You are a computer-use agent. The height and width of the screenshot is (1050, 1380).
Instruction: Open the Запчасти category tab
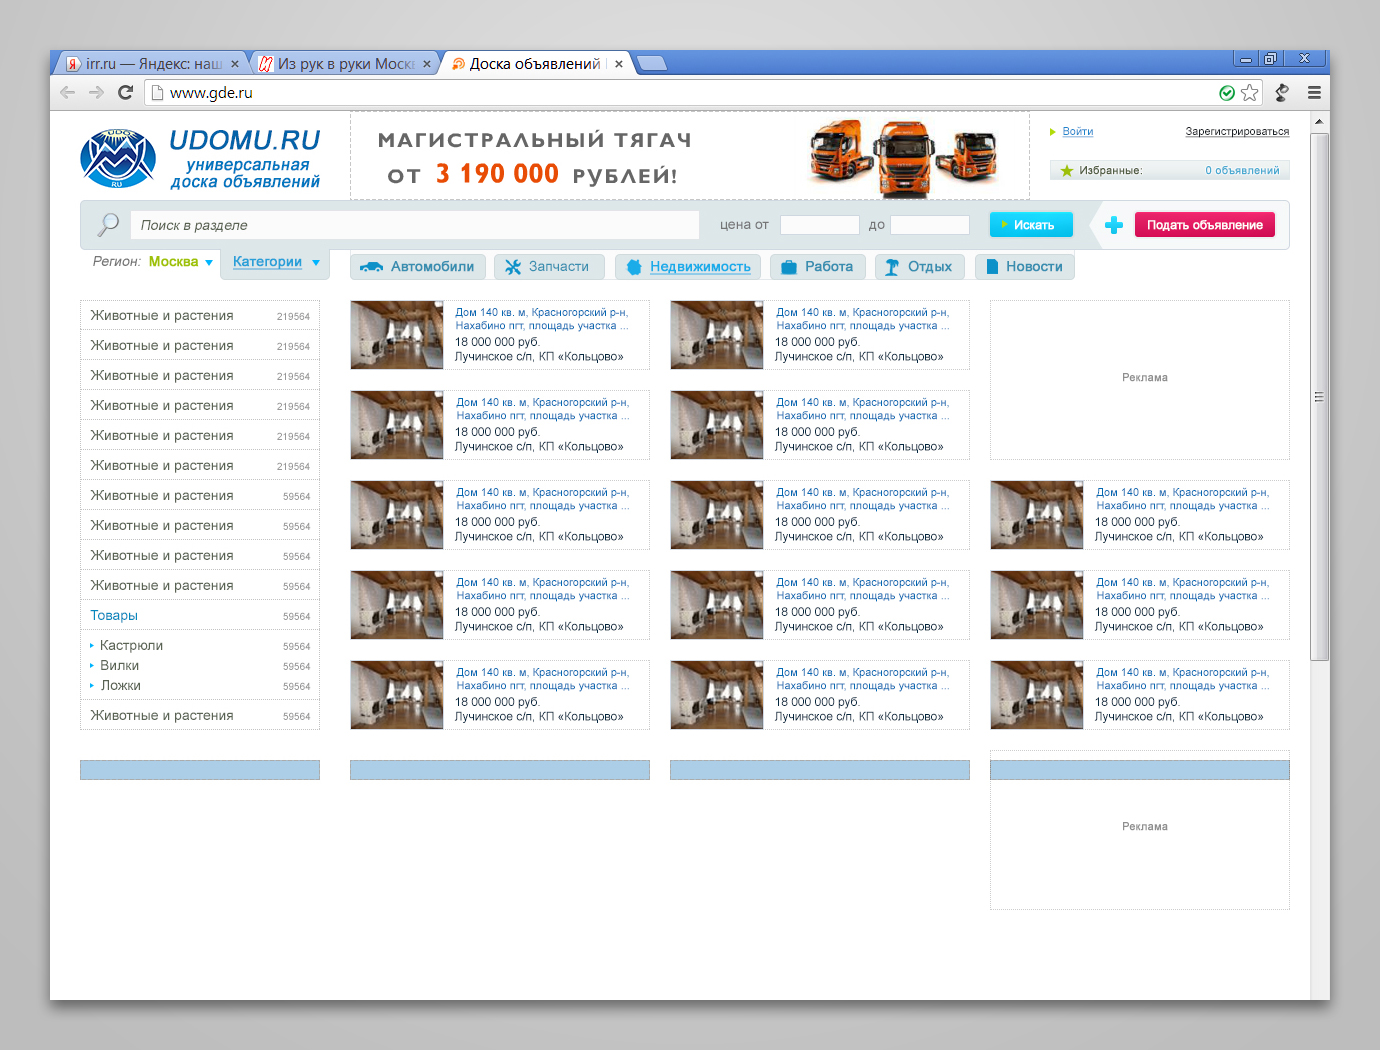point(549,267)
